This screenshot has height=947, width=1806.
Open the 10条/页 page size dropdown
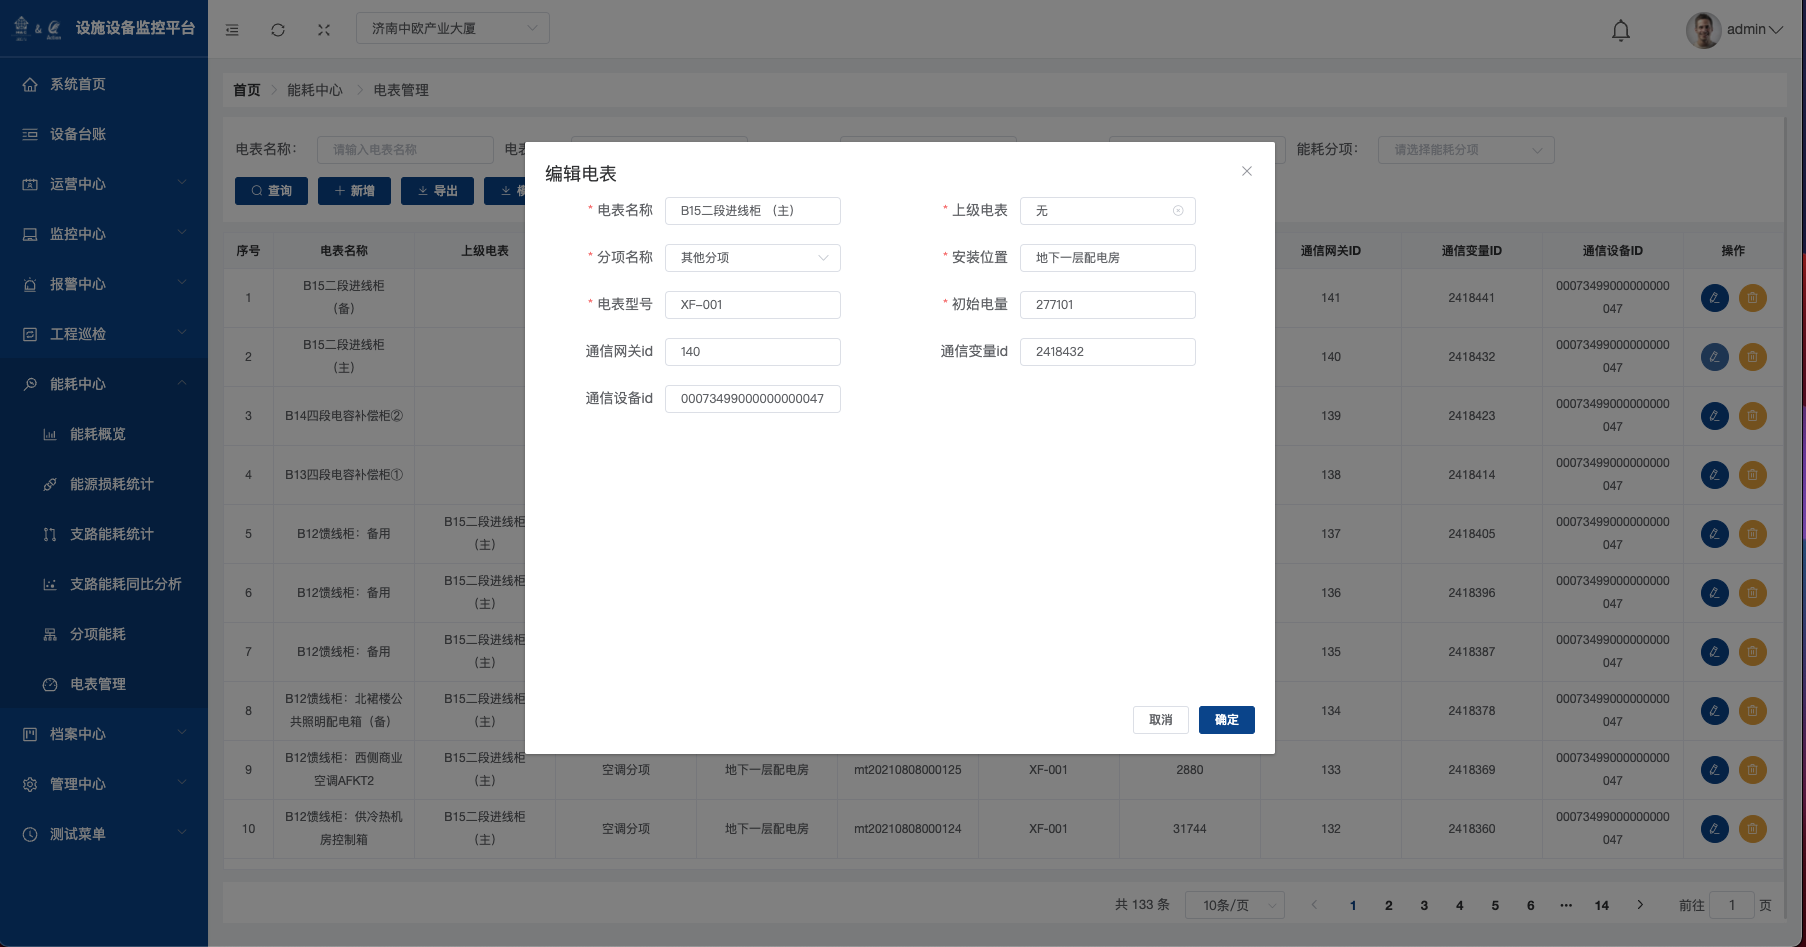[x=1234, y=905]
